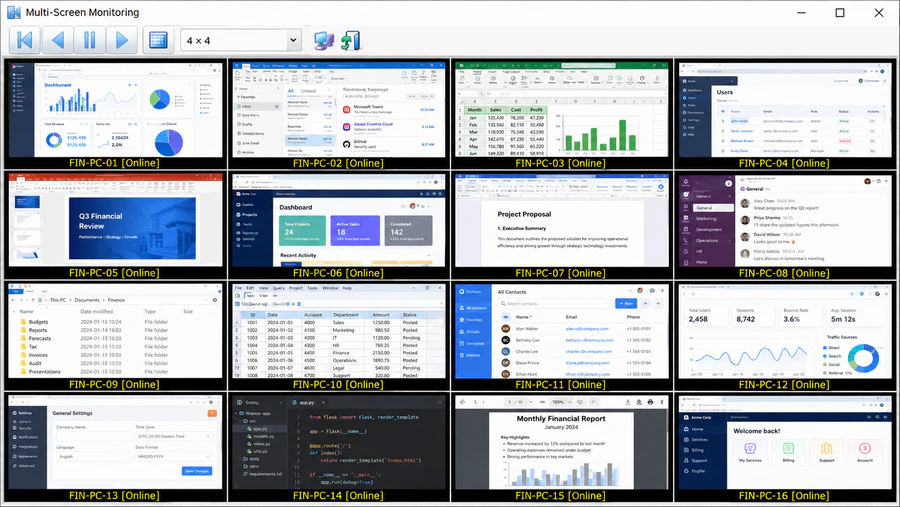Select the FIN-PC-14 app.py code editor thumbnail
Screen dimensions: 900x507
click(x=339, y=442)
